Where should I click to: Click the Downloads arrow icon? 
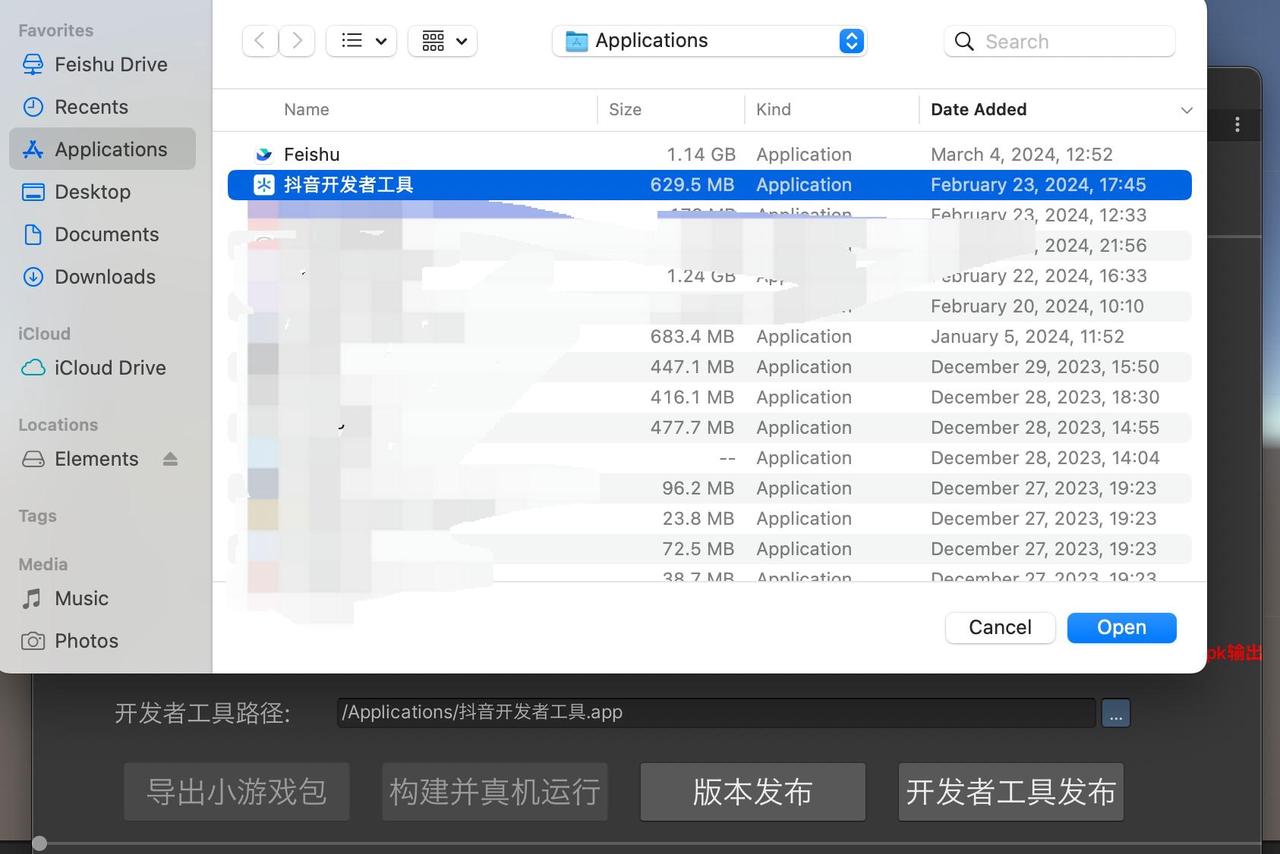[x=33, y=277]
